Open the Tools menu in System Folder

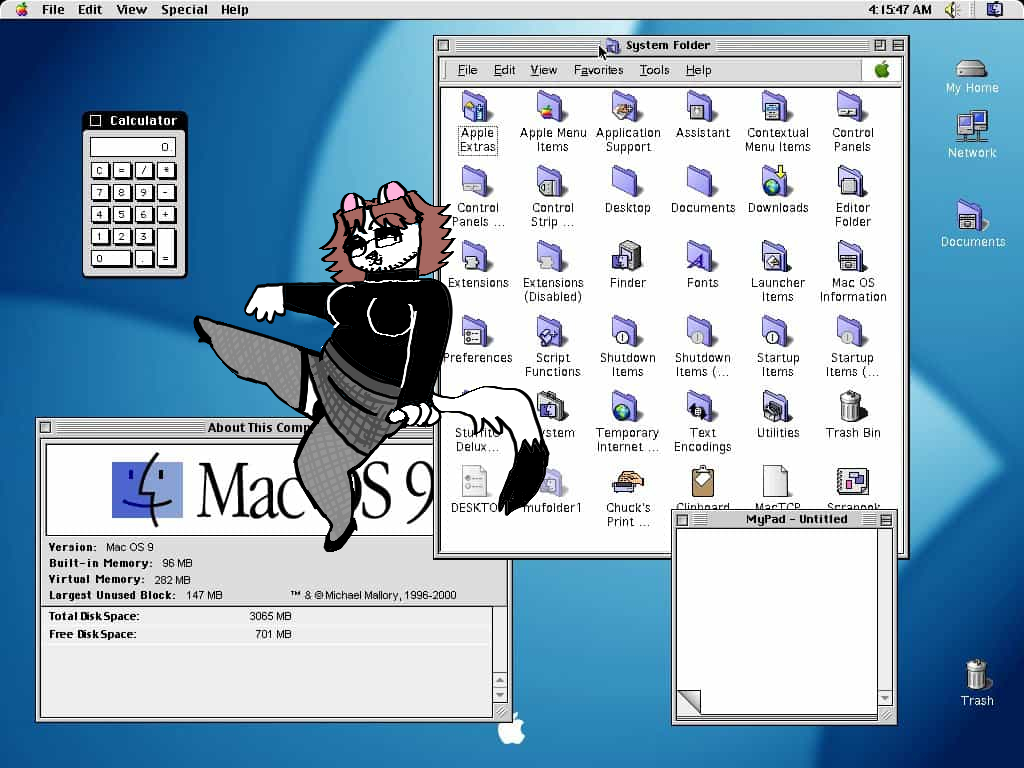point(654,70)
